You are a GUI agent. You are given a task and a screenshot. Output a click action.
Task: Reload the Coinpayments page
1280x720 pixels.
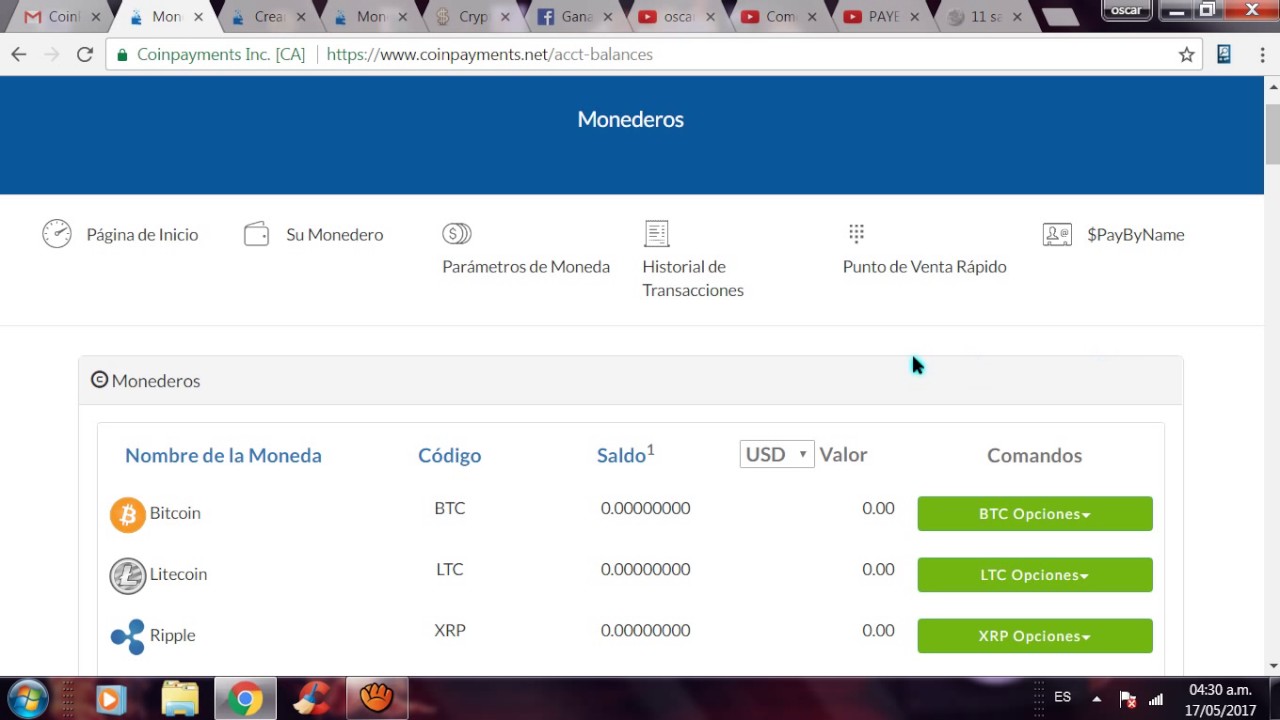tap(85, 55)
